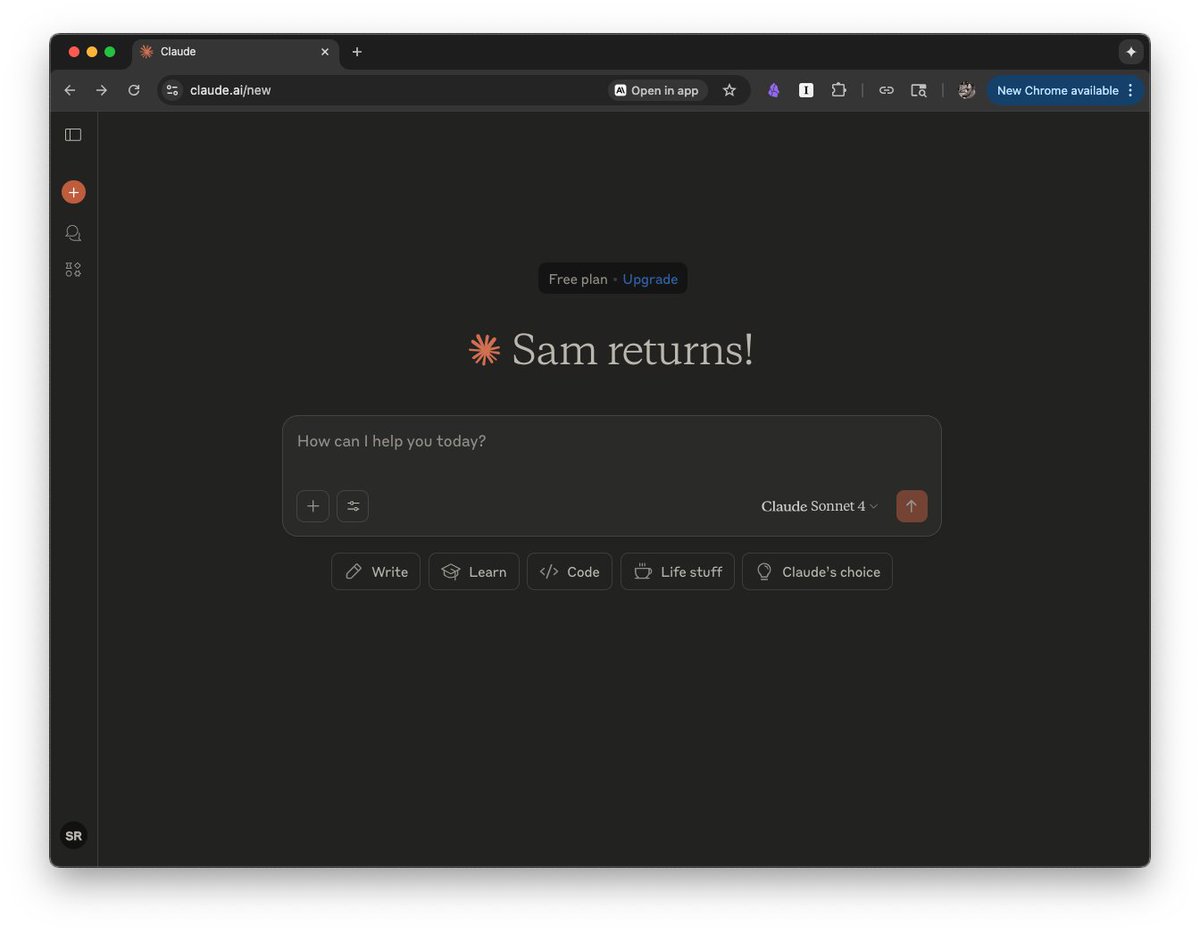
Task: View site information icon in address bar
Action: tap(172, 90)
